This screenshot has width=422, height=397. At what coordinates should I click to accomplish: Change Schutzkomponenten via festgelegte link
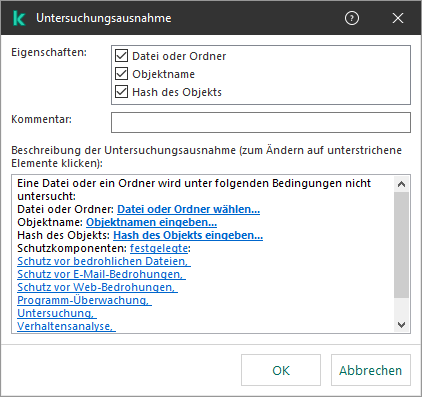(159, 248)
